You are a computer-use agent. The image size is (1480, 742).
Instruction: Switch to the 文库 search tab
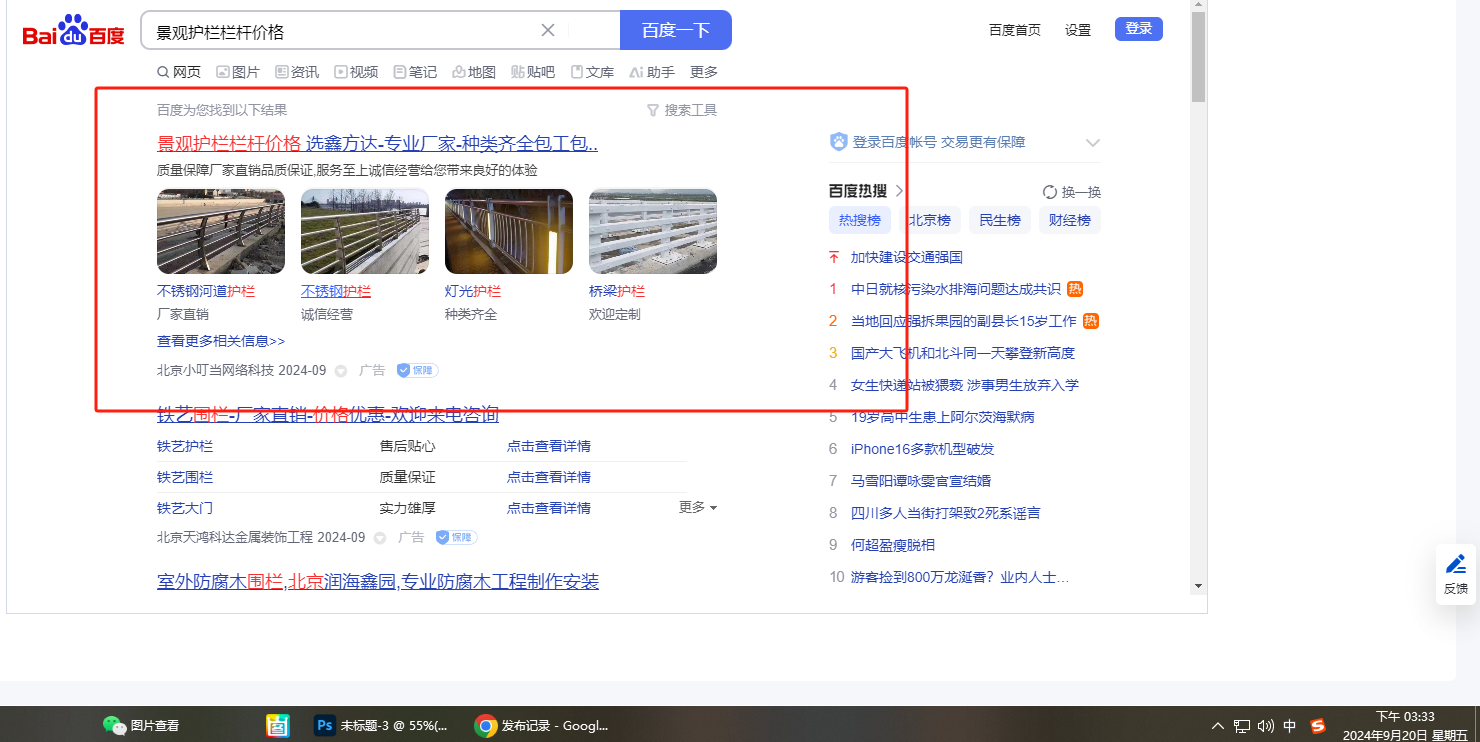[592, 72]
